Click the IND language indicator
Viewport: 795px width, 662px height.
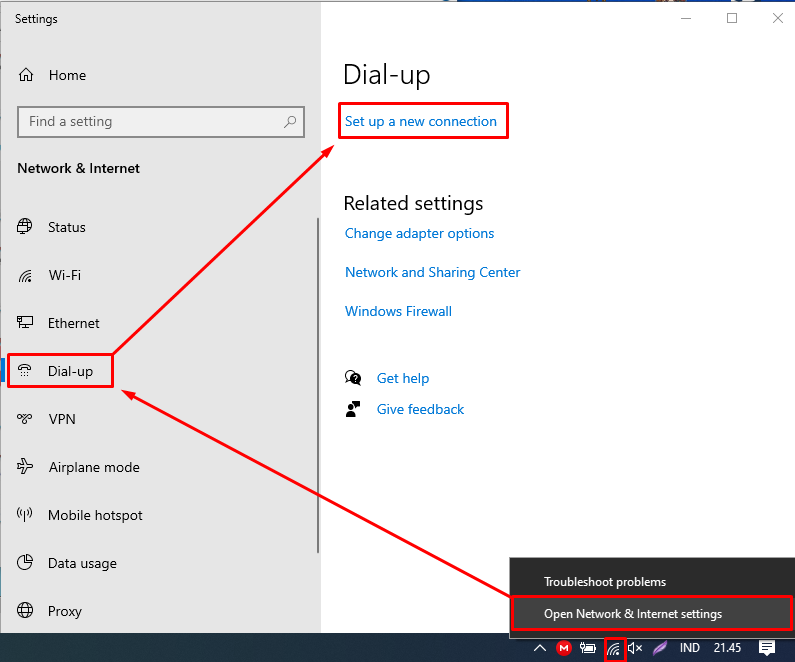[x=690, y=648]
